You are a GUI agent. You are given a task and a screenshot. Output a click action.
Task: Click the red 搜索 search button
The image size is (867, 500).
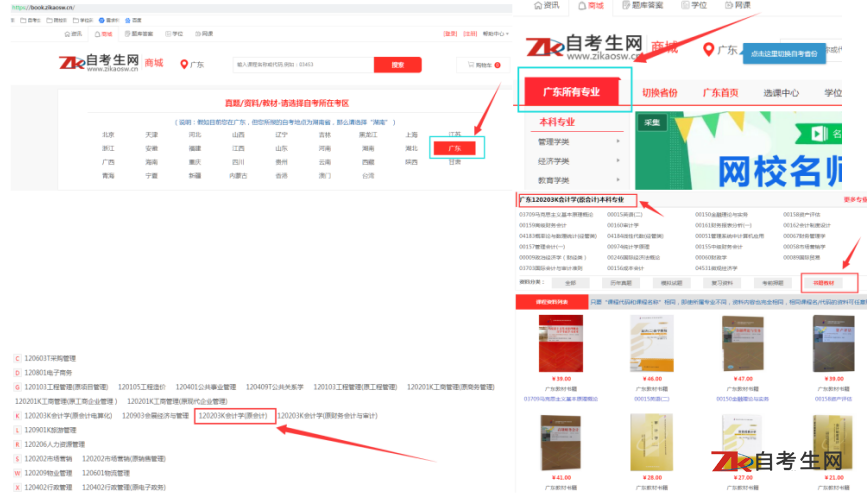(x=398, y=65)
